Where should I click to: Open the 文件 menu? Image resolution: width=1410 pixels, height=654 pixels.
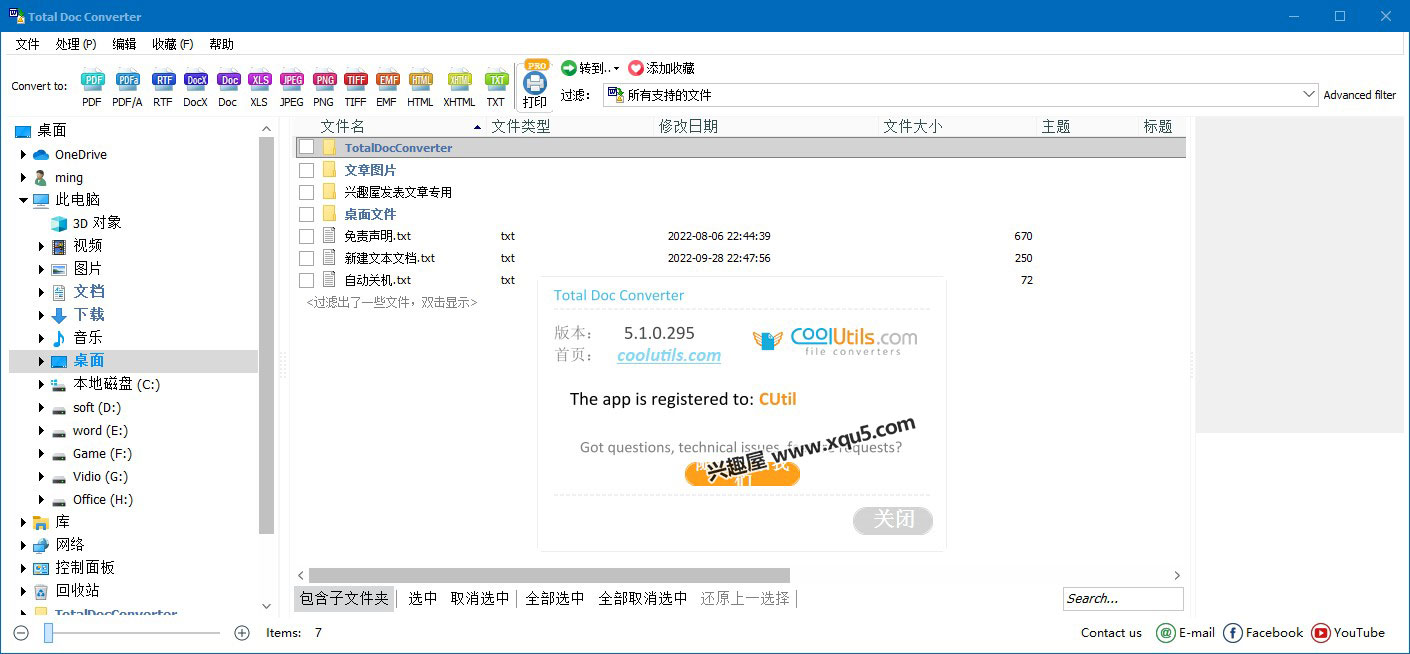pyautogui.click(x=27, y=44)
